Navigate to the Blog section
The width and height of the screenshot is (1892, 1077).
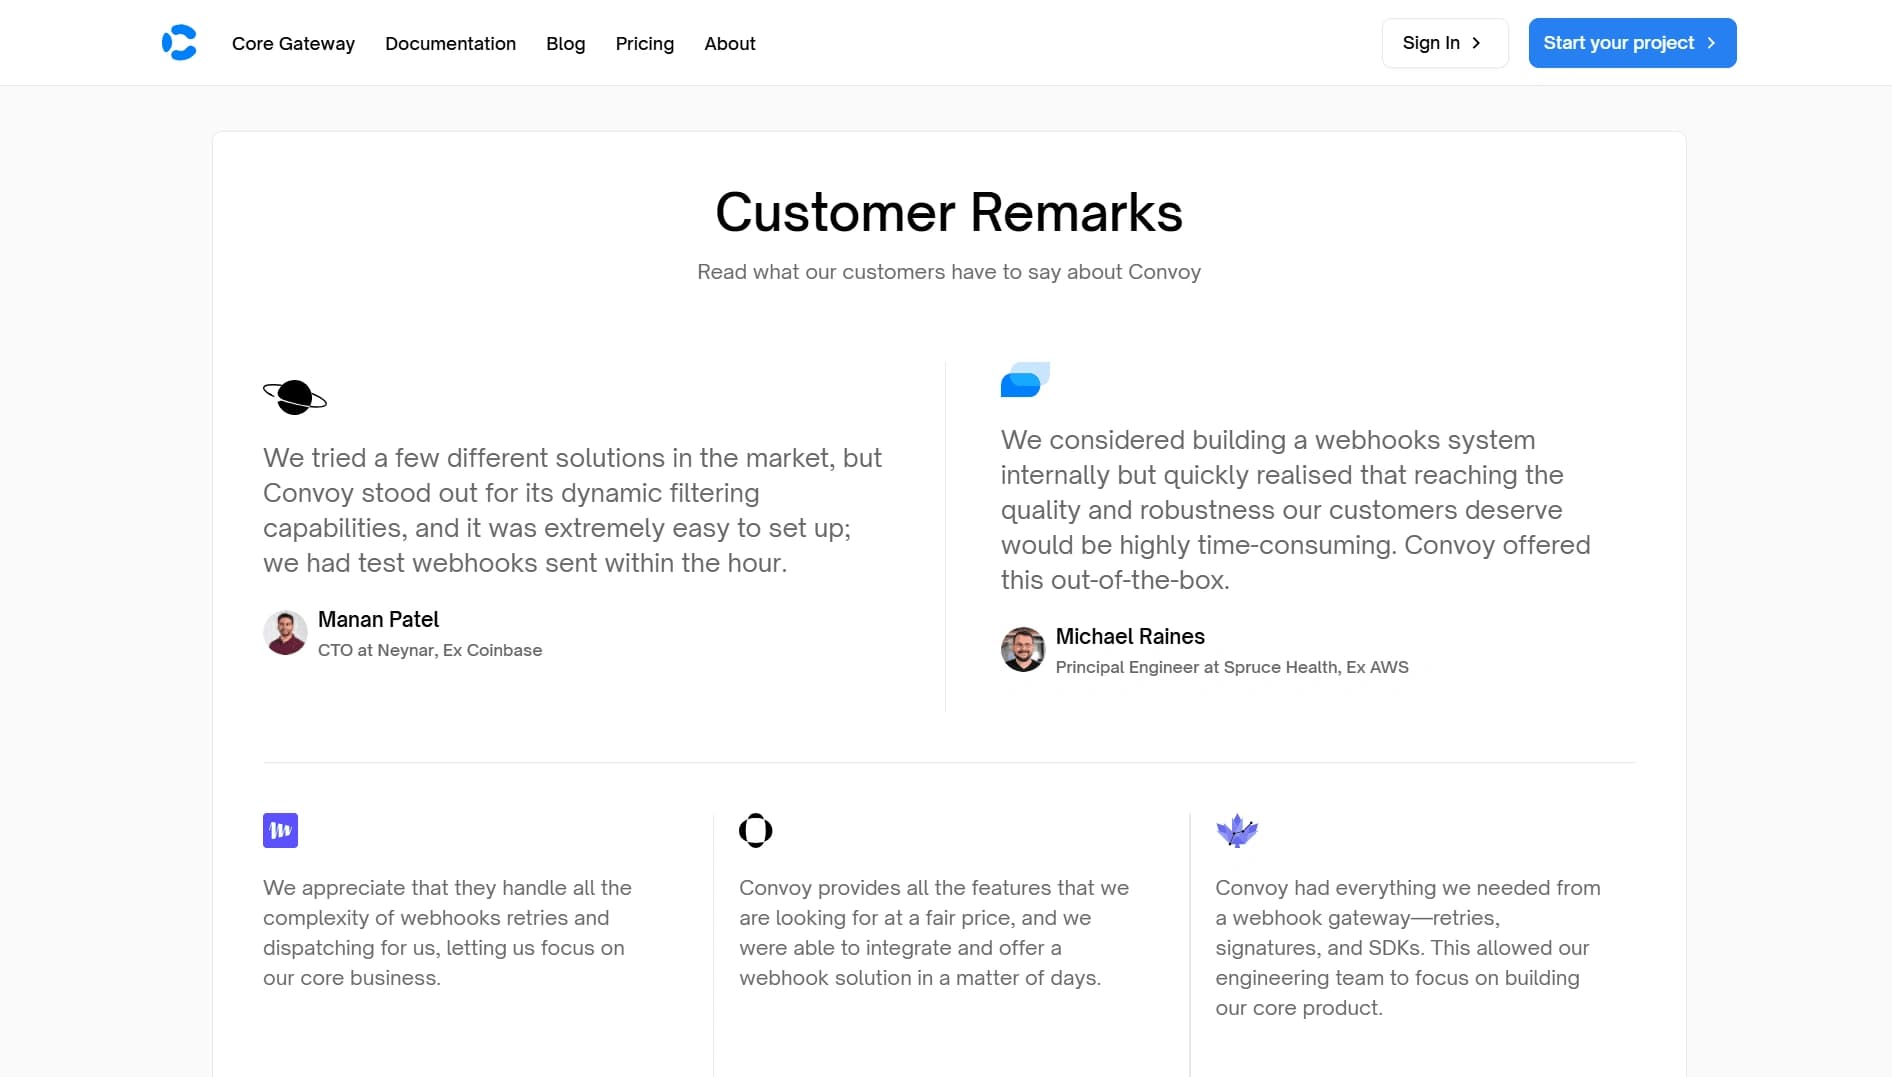(565, 43)
